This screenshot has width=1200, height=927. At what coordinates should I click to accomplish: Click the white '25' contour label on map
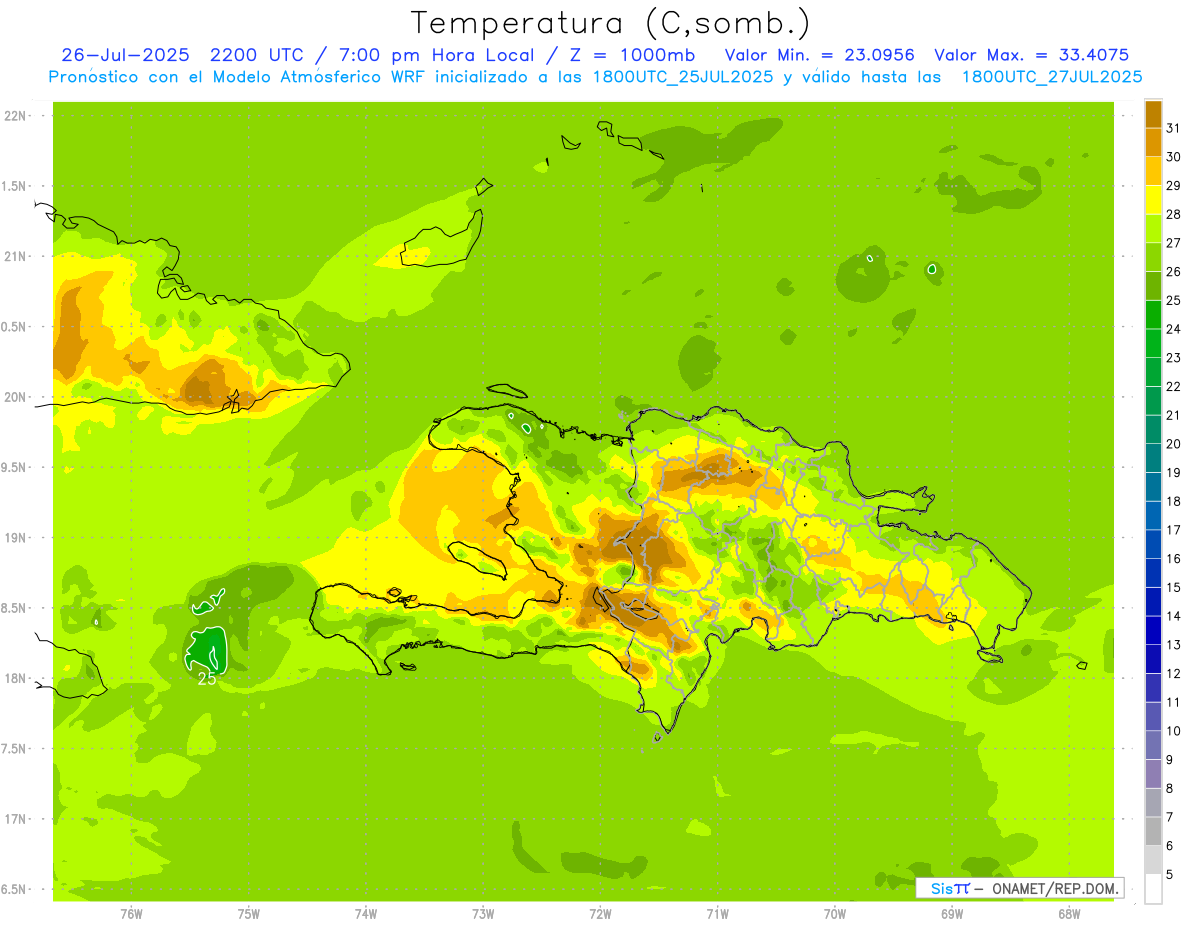[207, 679]
